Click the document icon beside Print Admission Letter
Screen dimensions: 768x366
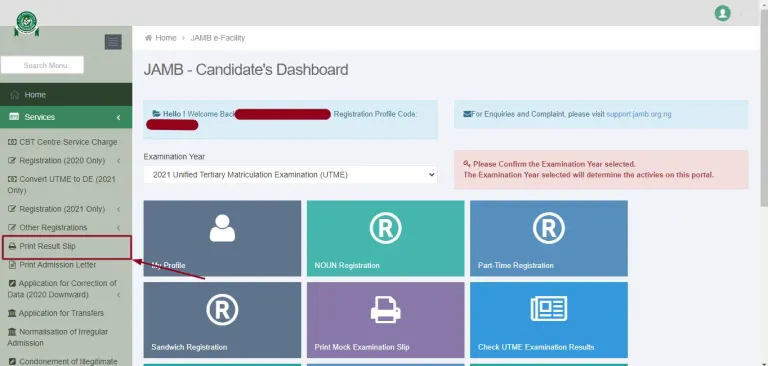click(x=12, y=265)
